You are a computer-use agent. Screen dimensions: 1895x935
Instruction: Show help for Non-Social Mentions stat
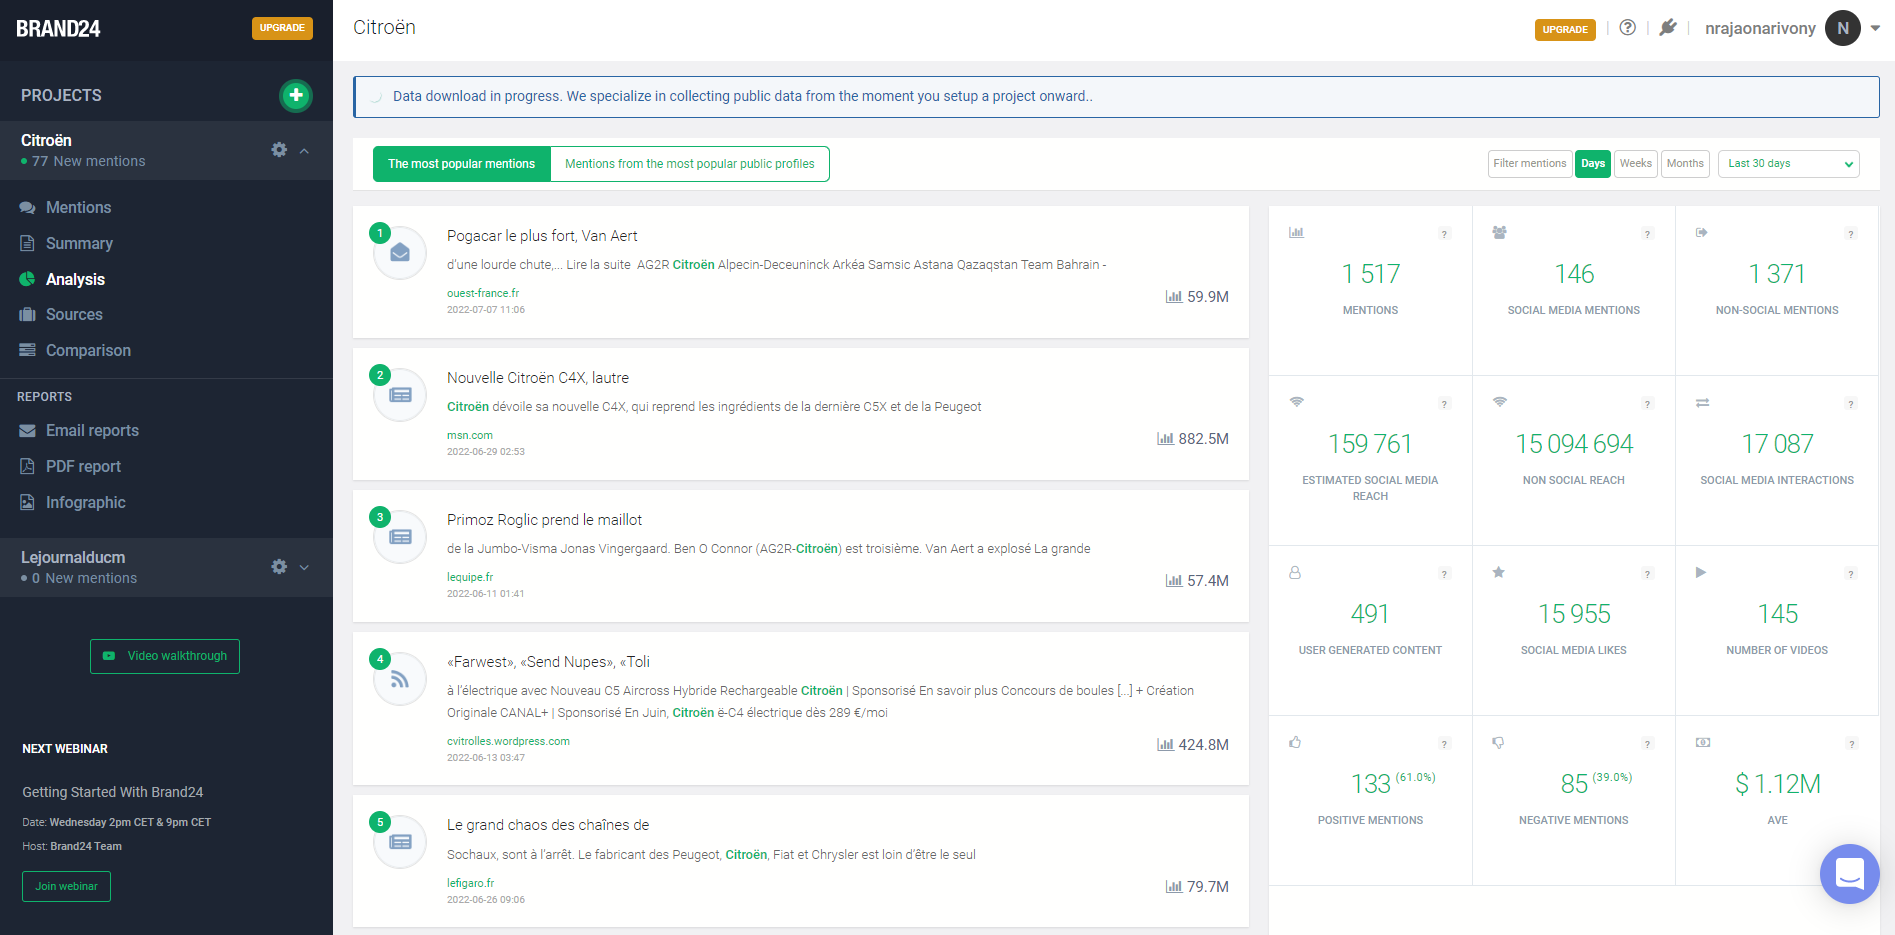tap(1850, 234)
